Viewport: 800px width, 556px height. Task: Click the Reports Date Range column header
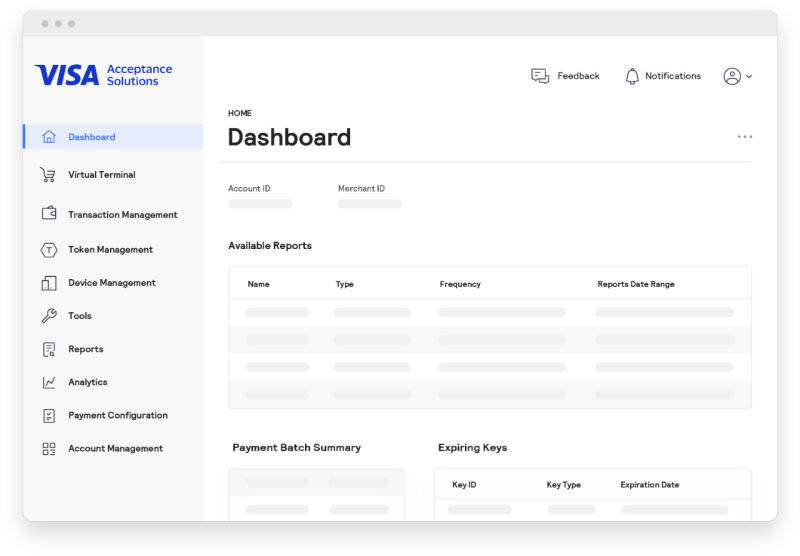[x=635, y=284]
